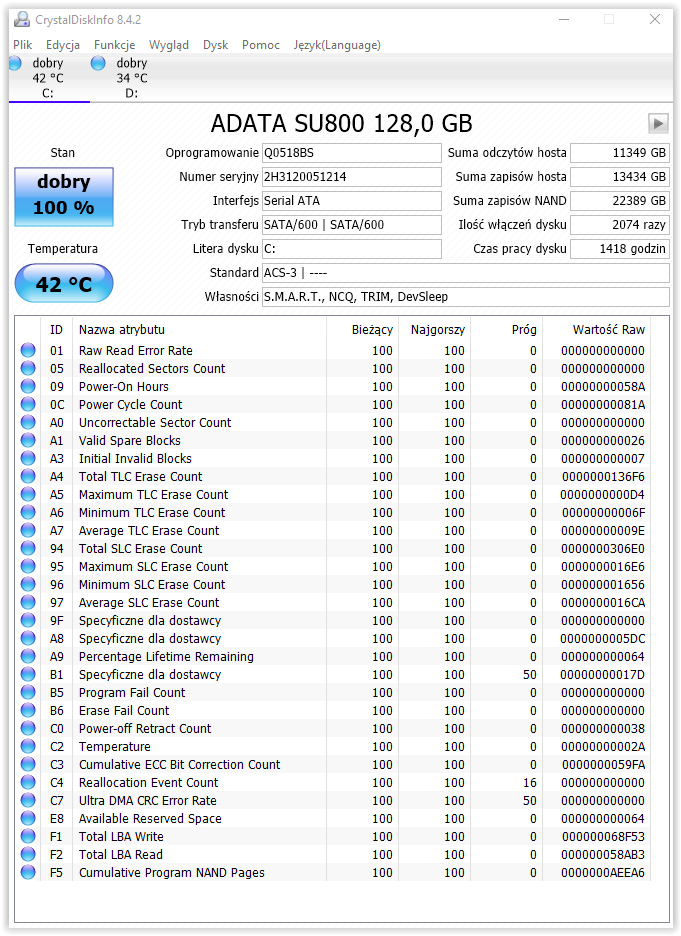The width and height of the screenshot is (681, 936).
Task: Click CrystalDiskInfo title bar app icon
Action: pyautogui.click(x=21, y=20)
